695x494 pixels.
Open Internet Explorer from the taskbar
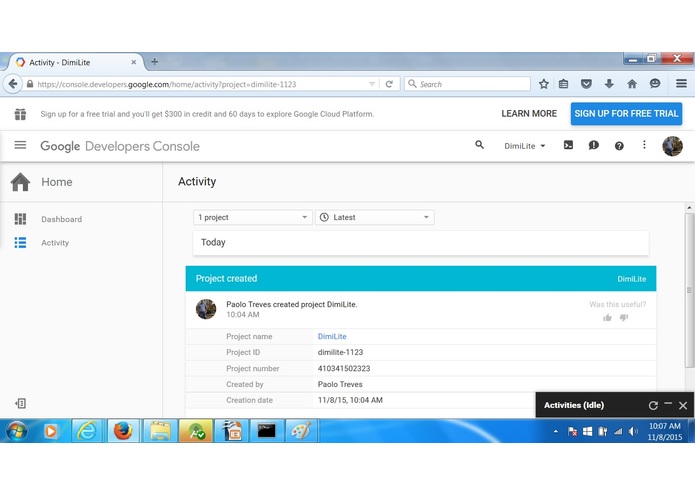click(87, 431)
